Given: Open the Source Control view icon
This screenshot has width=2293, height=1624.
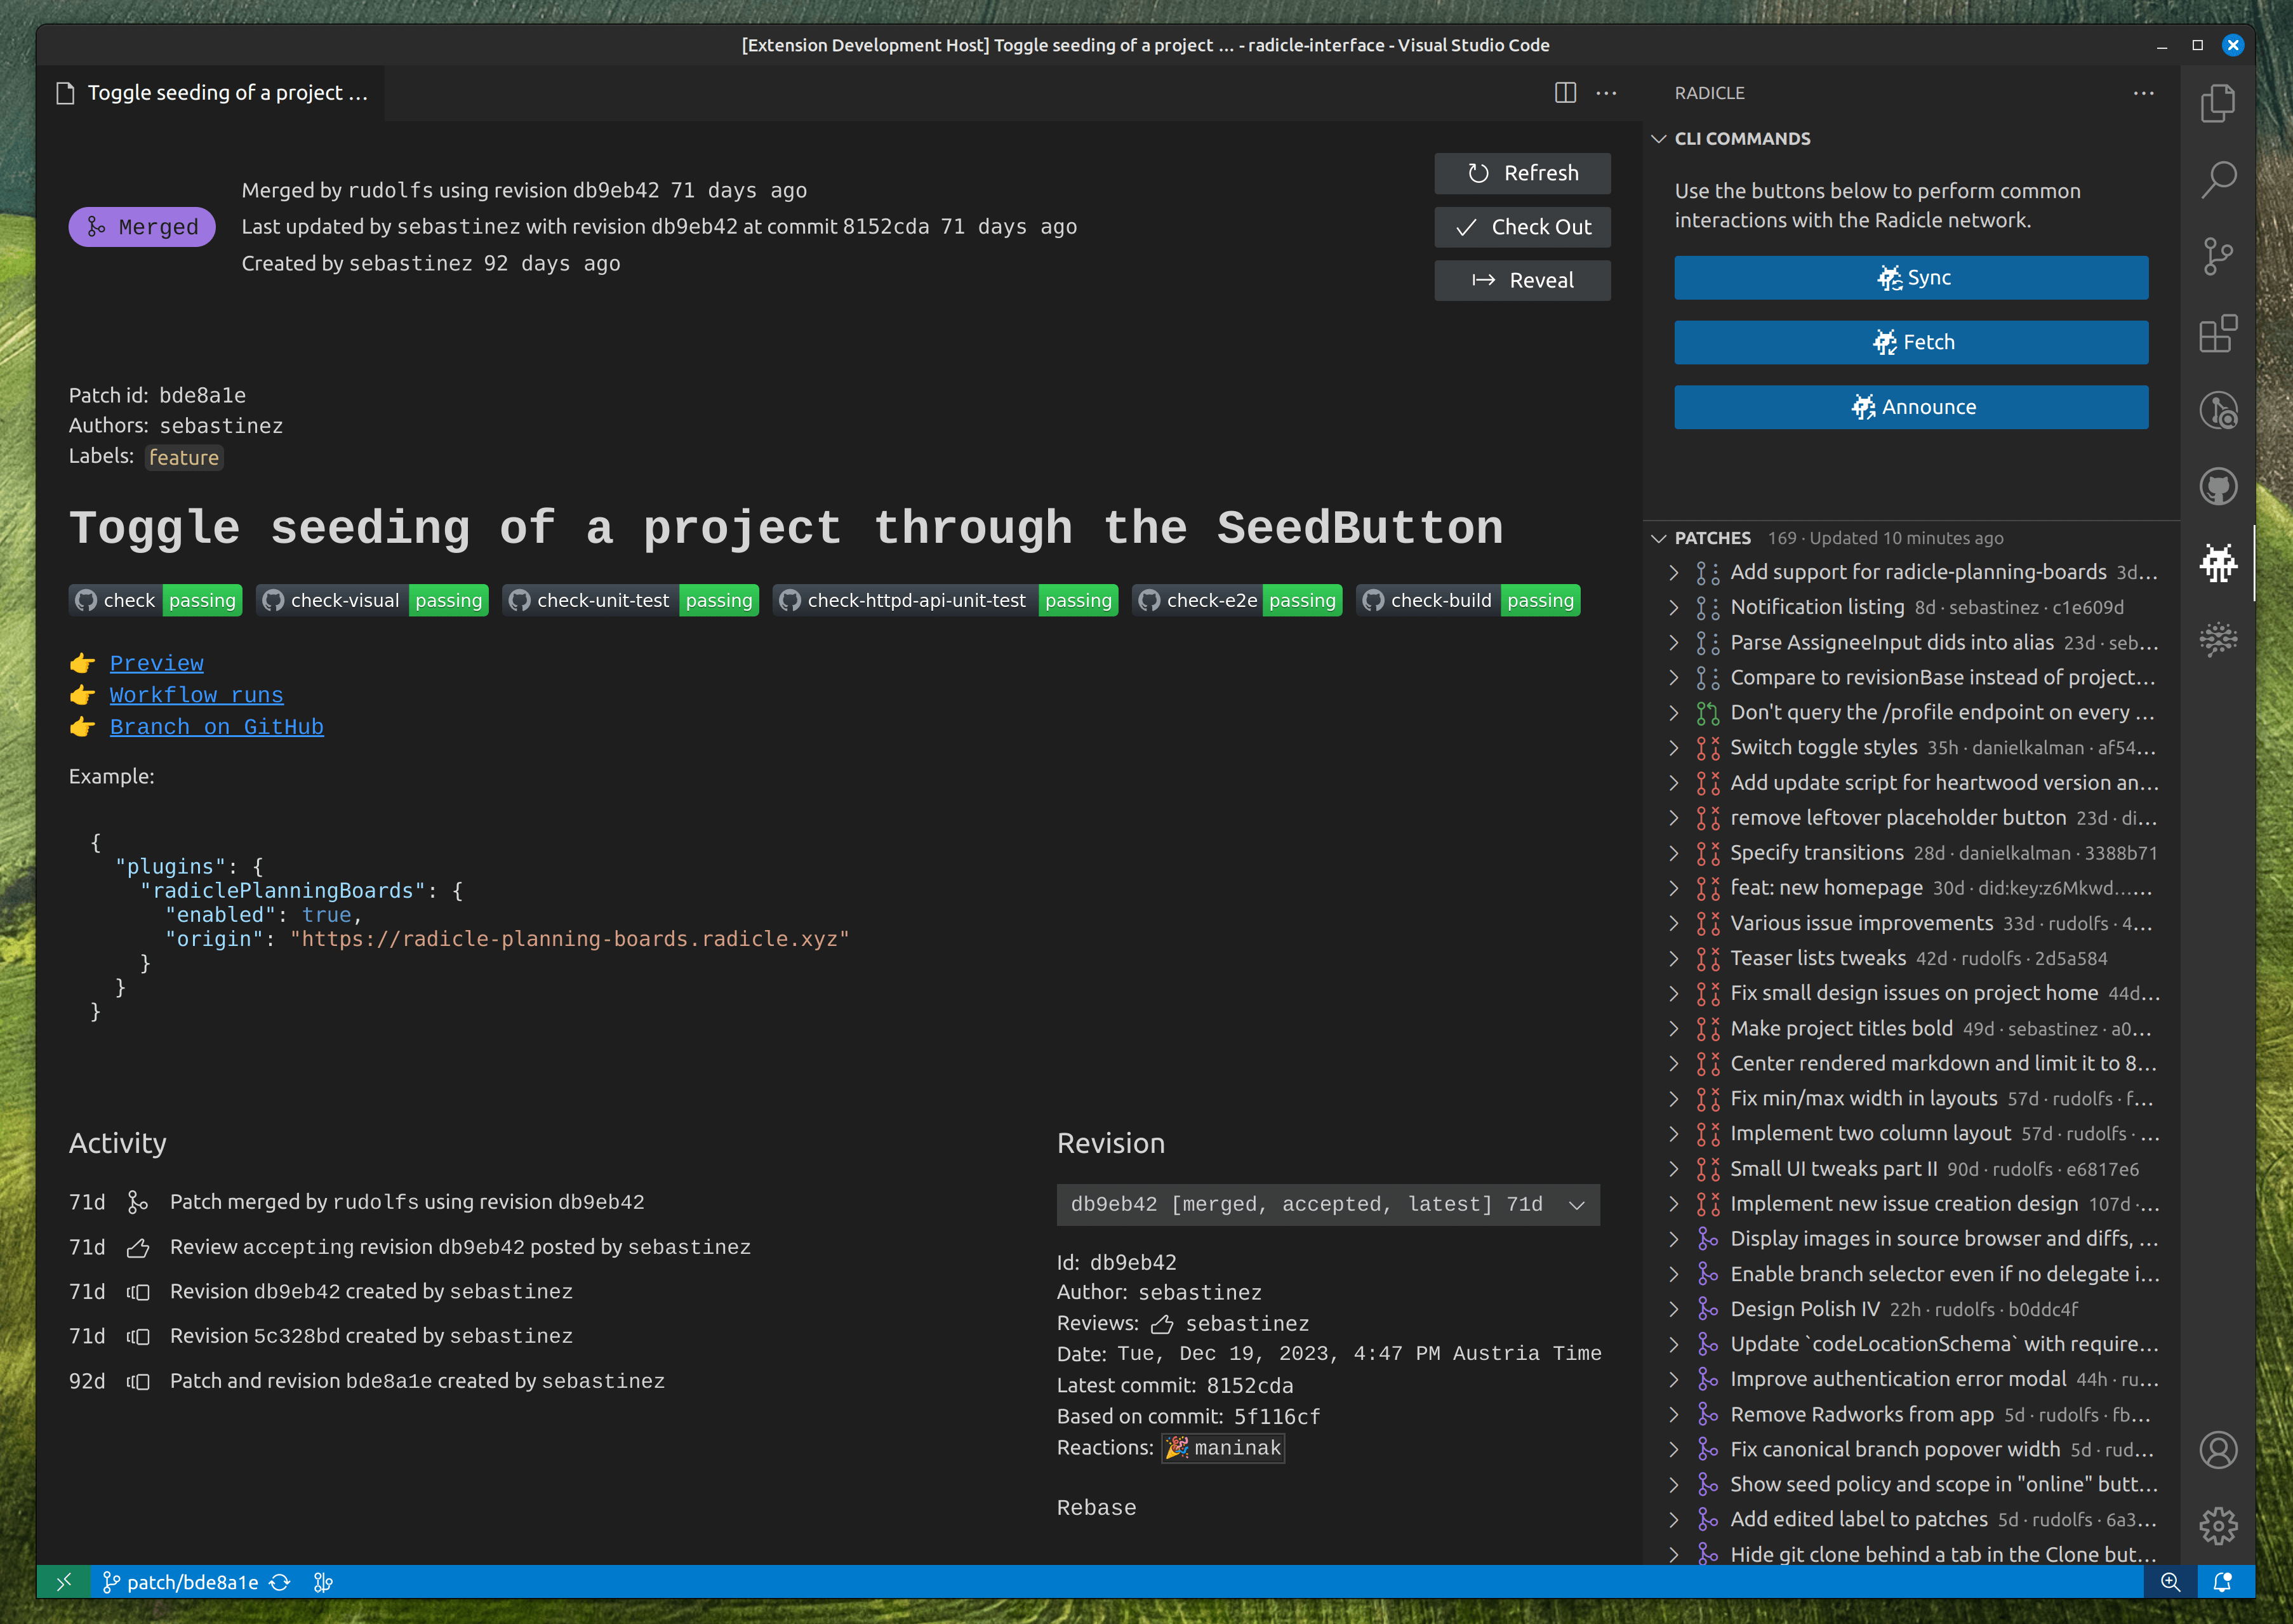Looking at the screenshot, I should coord(2217,257).
